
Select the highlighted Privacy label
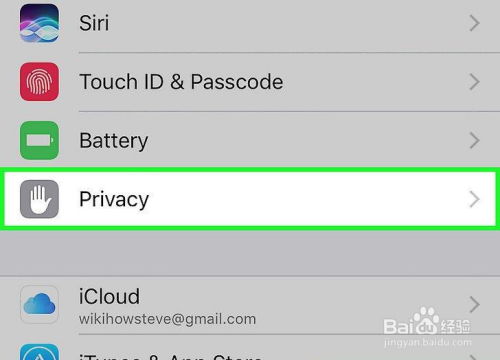coord(114,200)
